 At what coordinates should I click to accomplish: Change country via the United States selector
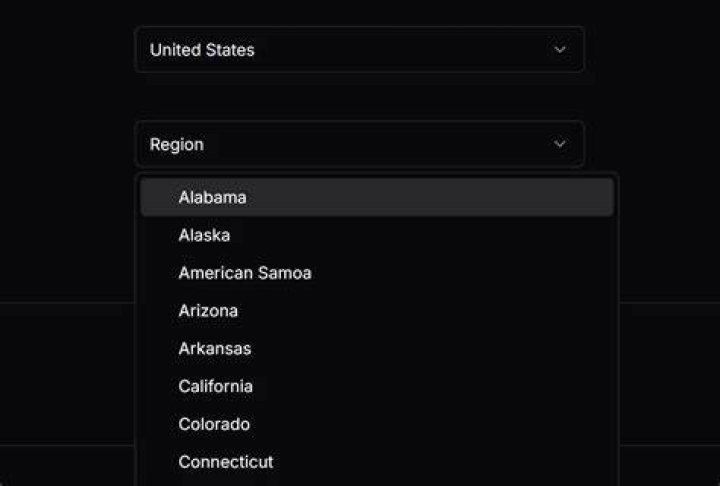tap(360, 50)
